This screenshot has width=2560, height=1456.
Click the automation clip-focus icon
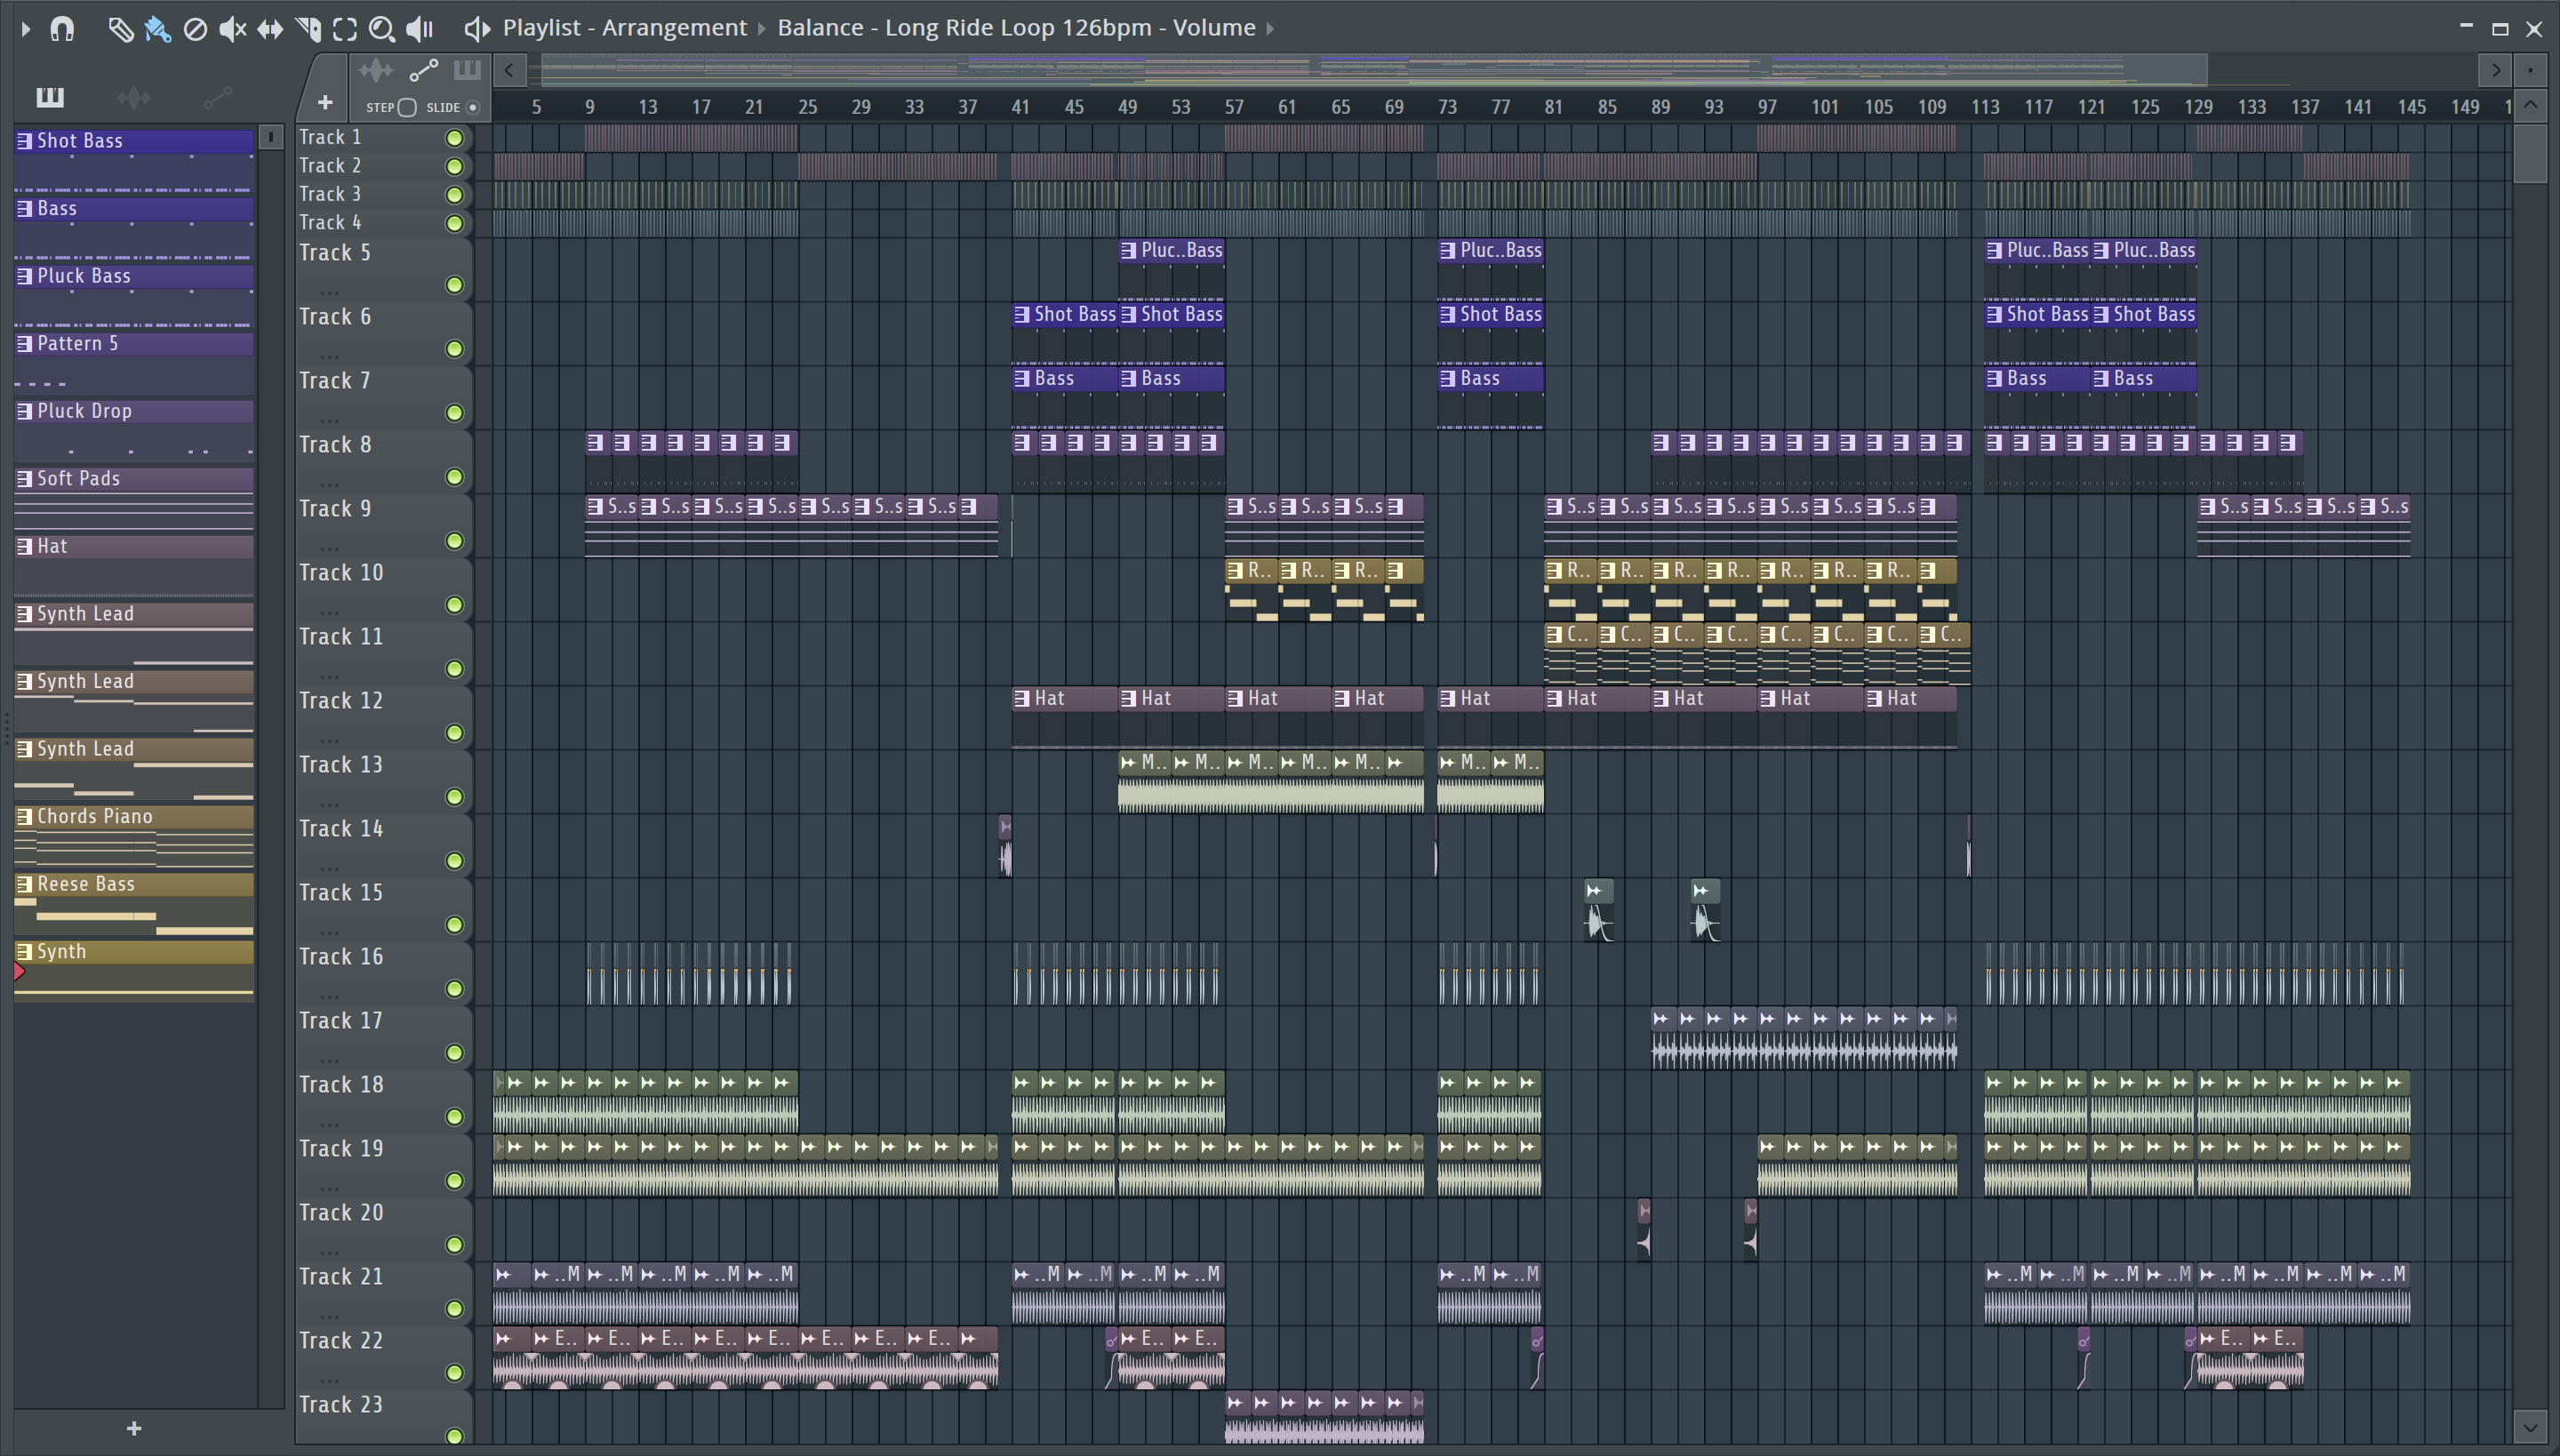(423, 71)
